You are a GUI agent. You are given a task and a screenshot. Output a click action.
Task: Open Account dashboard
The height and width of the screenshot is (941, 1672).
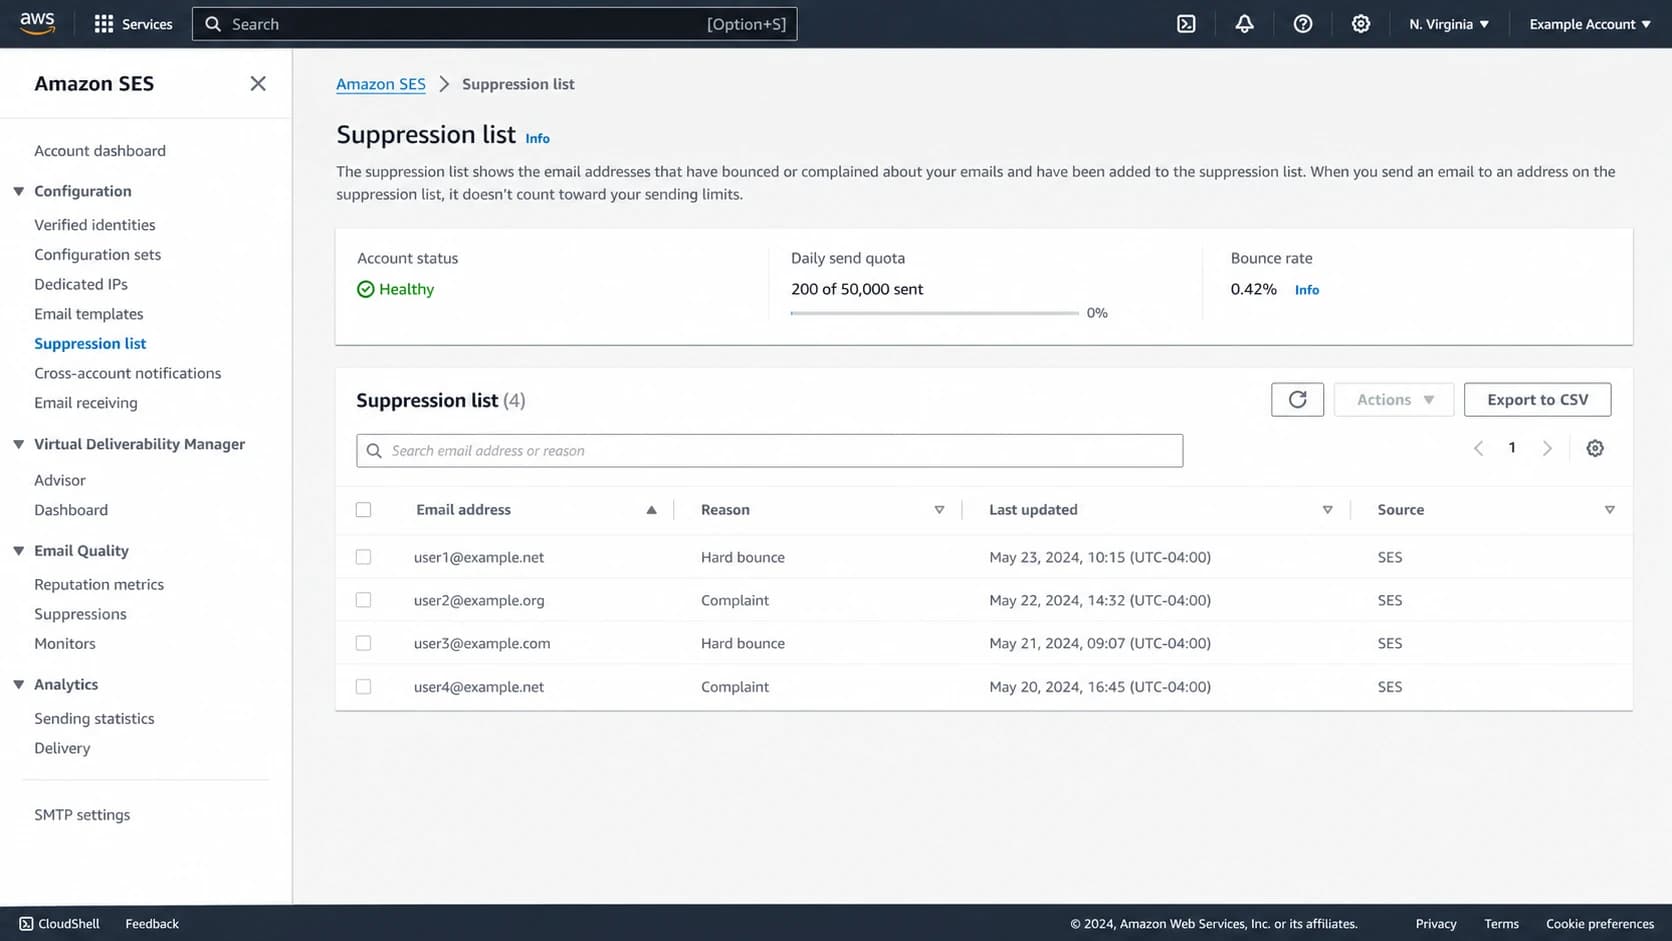tap(100, 151)
